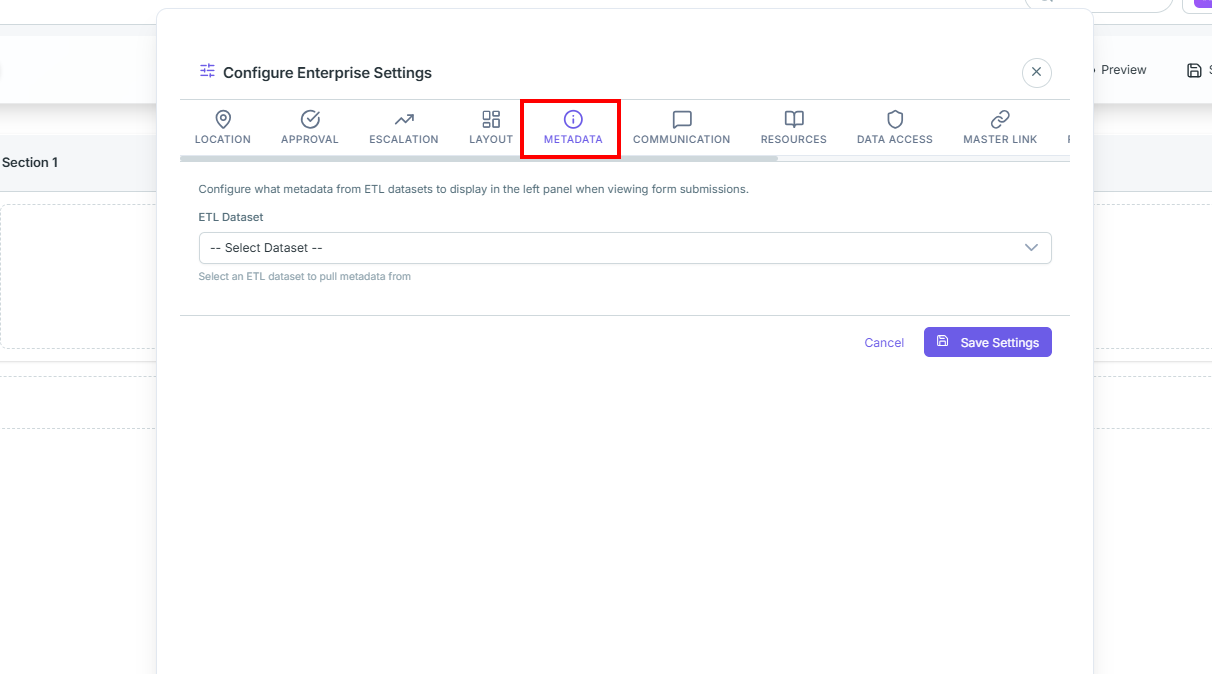Click the Escalation trending arrow icon
Screen dimensions: 1212x674
click(404, 119)
